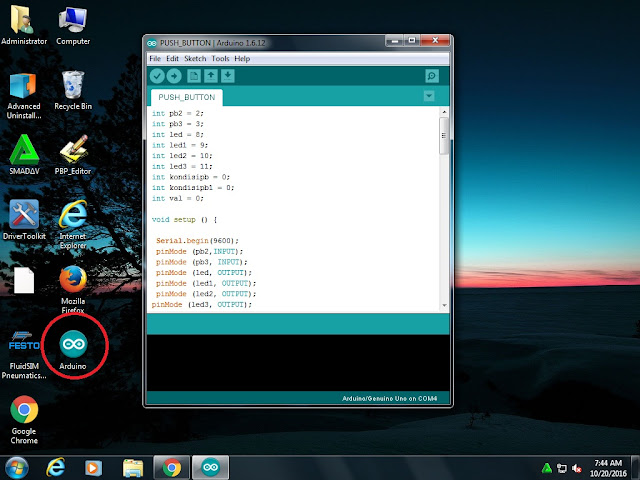The width and height of the screenshot is (640, 480).
Task: Open the Edit menu
Action: (x=172, y=59)
